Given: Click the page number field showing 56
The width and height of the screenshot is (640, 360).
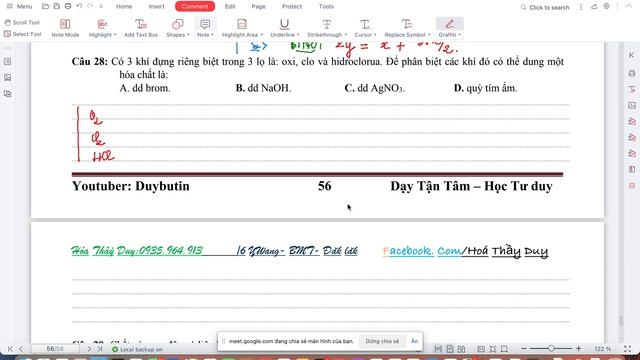Looking at the screenshot, I should tap(55, 349).
